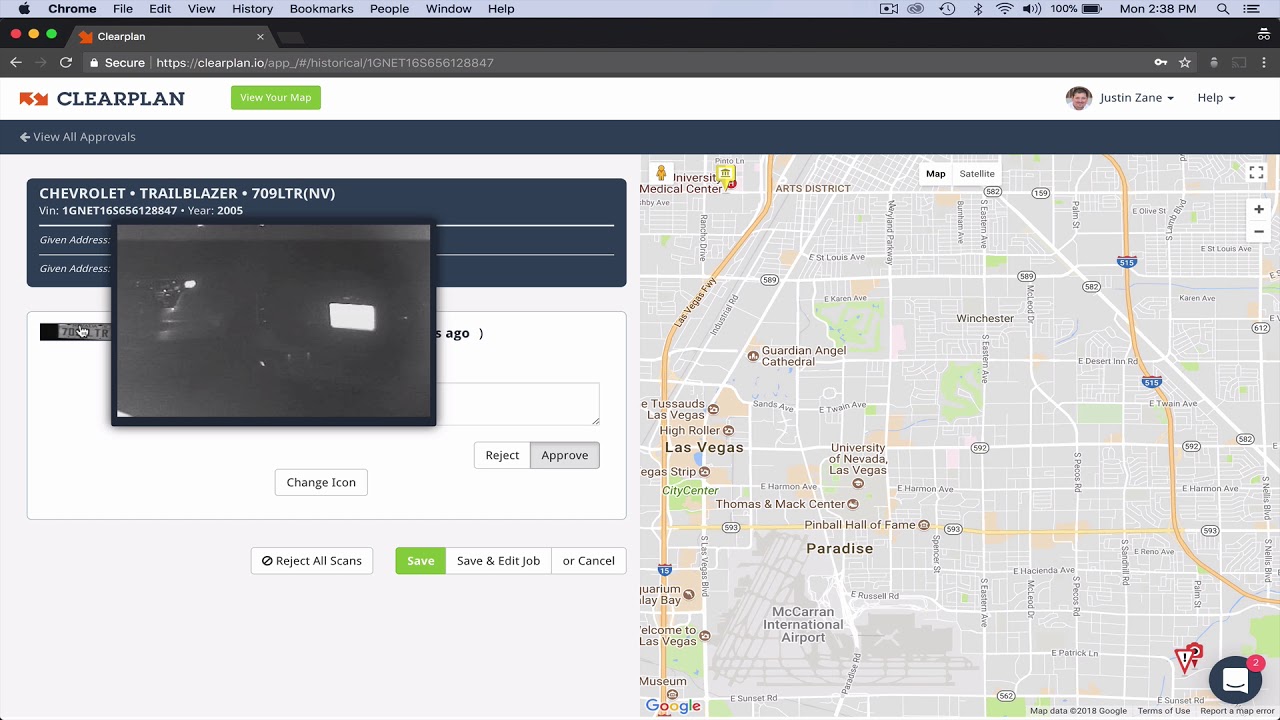Click Justin Zane's profile avatar

tap(1078, 98)
